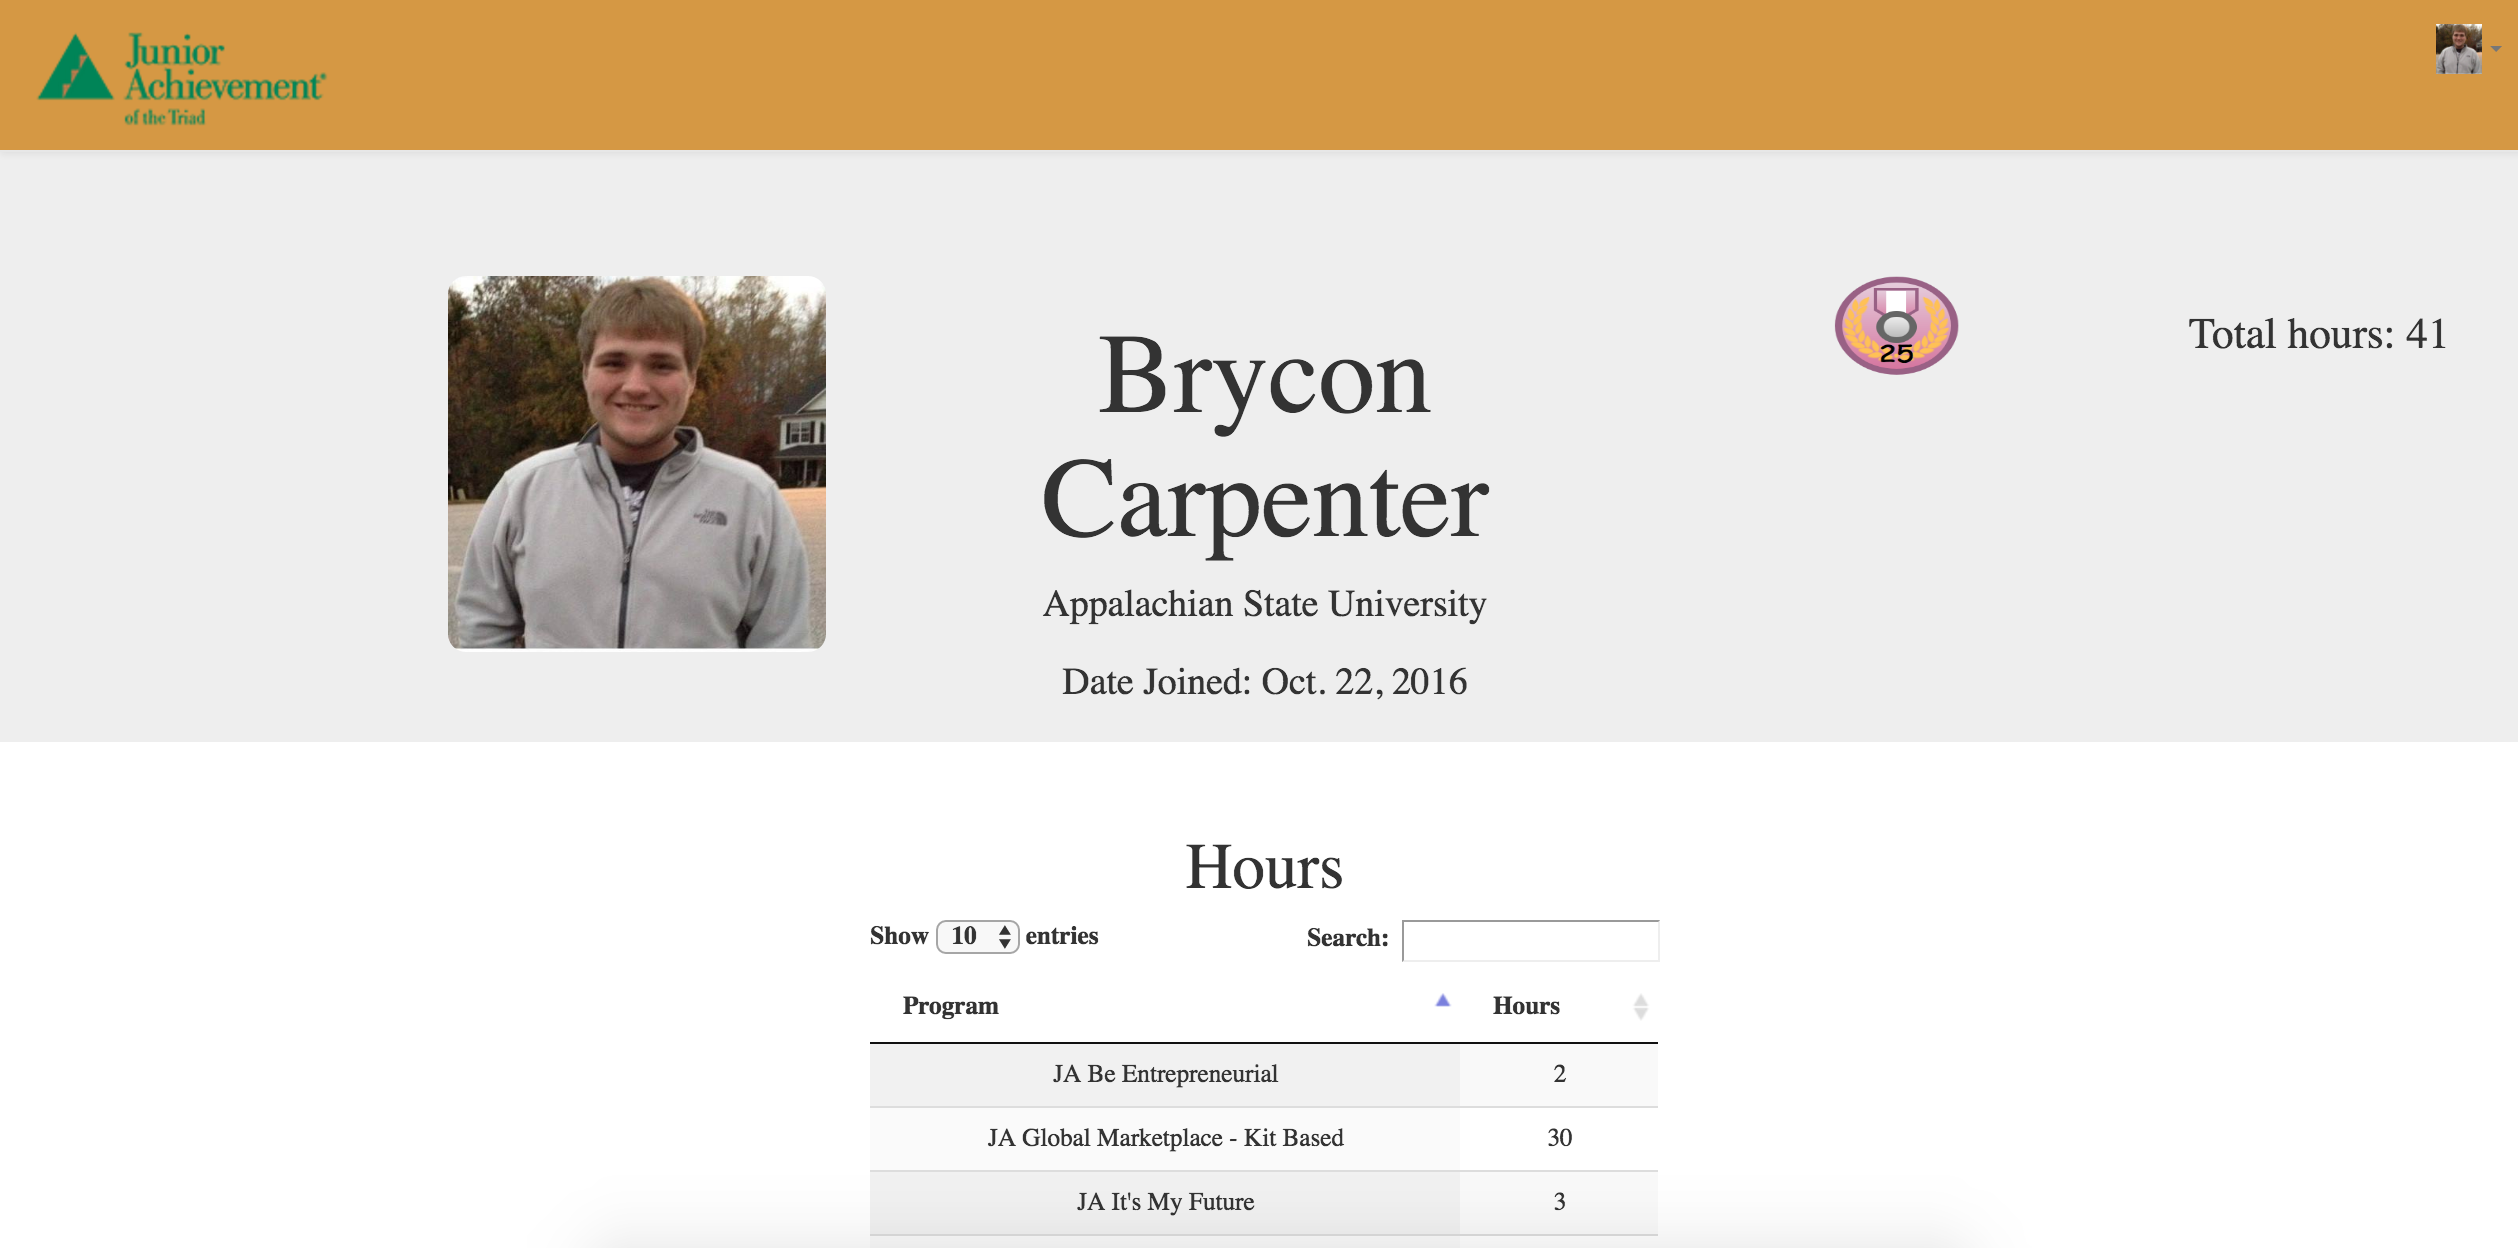Screen dimensions: 2518x1248
Task: Click the Hours column header
Action: (x=1526, y=1005)
